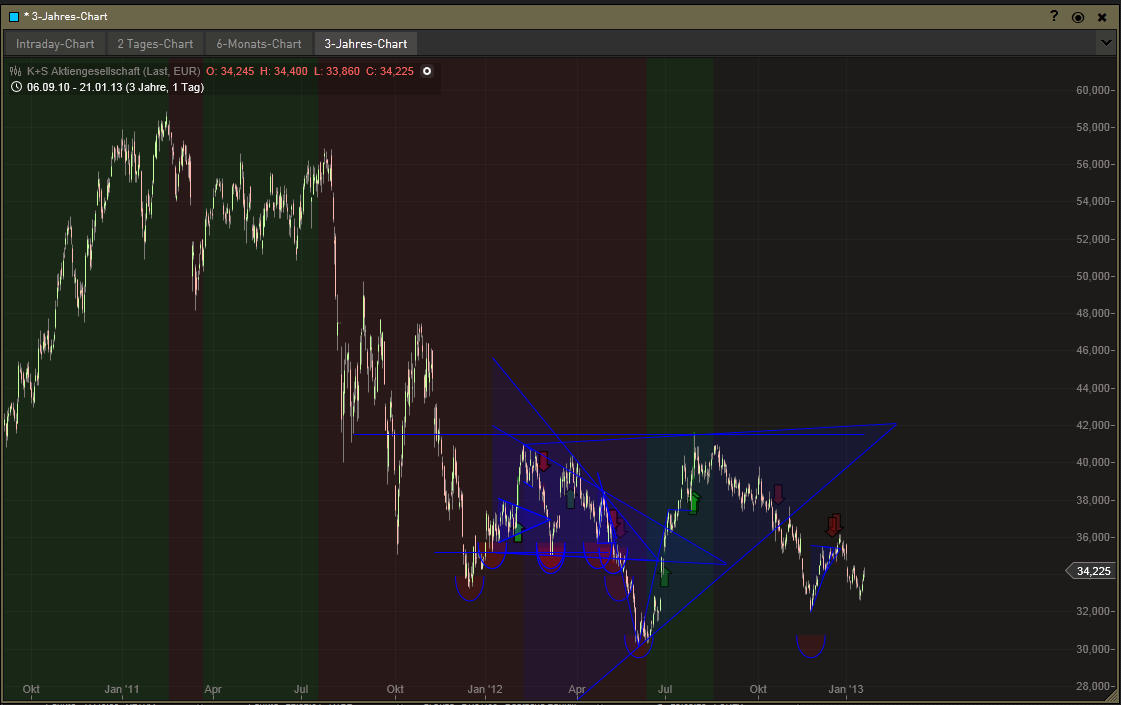This screenshot has width=1121, height=705.
Task: Click the Jan '13 time axis label
Action: pyautogui.click(x=846, y=689)
